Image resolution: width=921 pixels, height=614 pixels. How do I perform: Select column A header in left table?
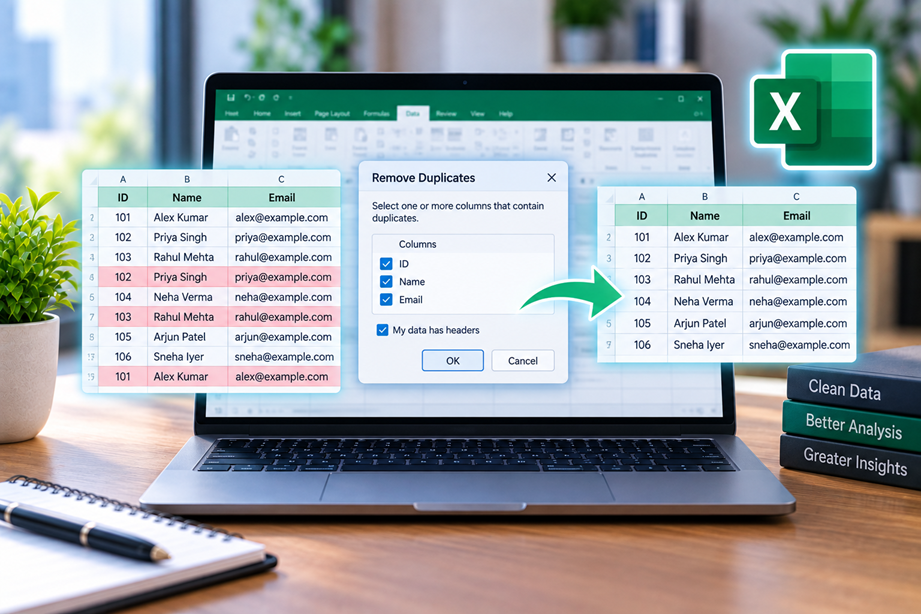123,179
